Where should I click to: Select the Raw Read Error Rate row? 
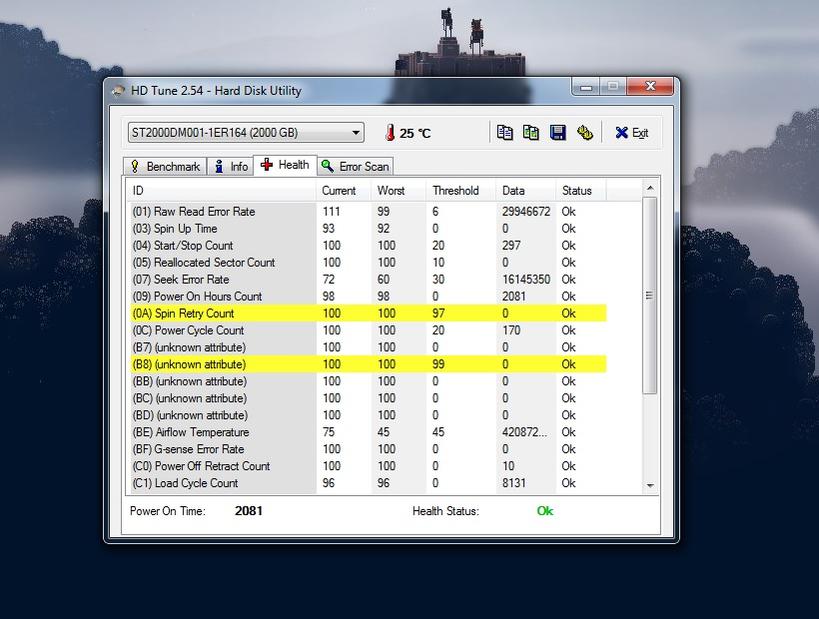pyautogui.click(x=367, y=212)
